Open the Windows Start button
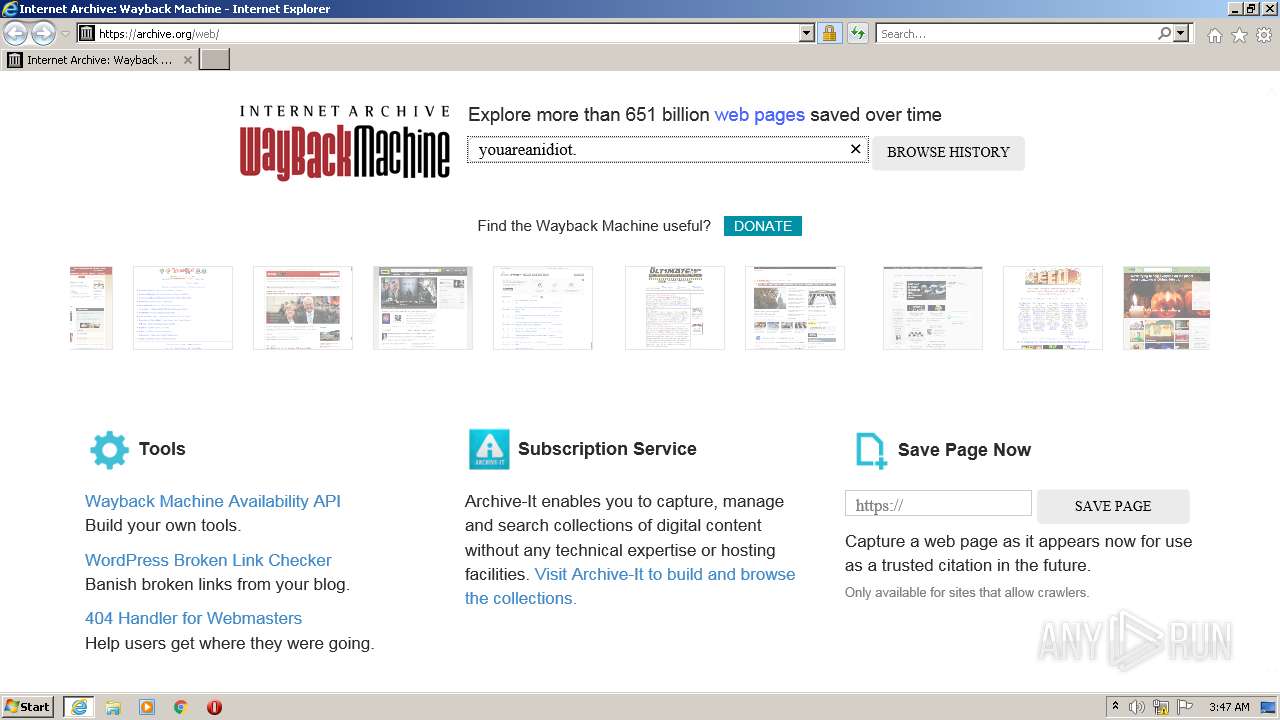Screen dimensions: 1280x720 (28, 707)
